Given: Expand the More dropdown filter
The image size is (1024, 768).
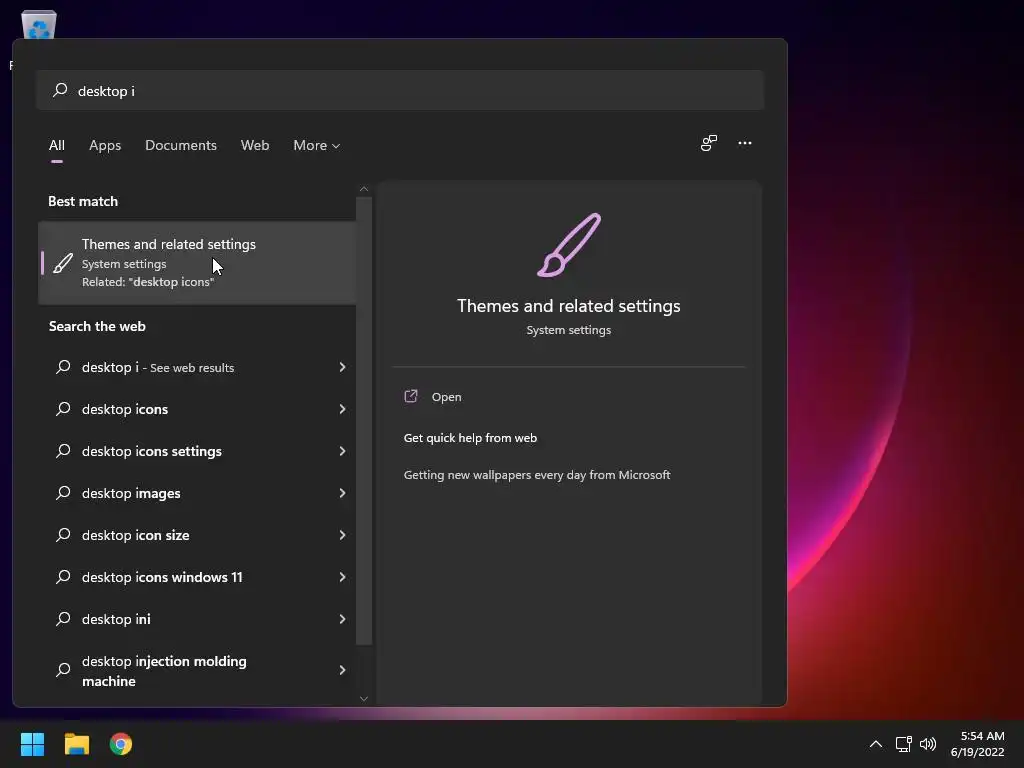Looking at the screenshot, I should pos(317,145).
